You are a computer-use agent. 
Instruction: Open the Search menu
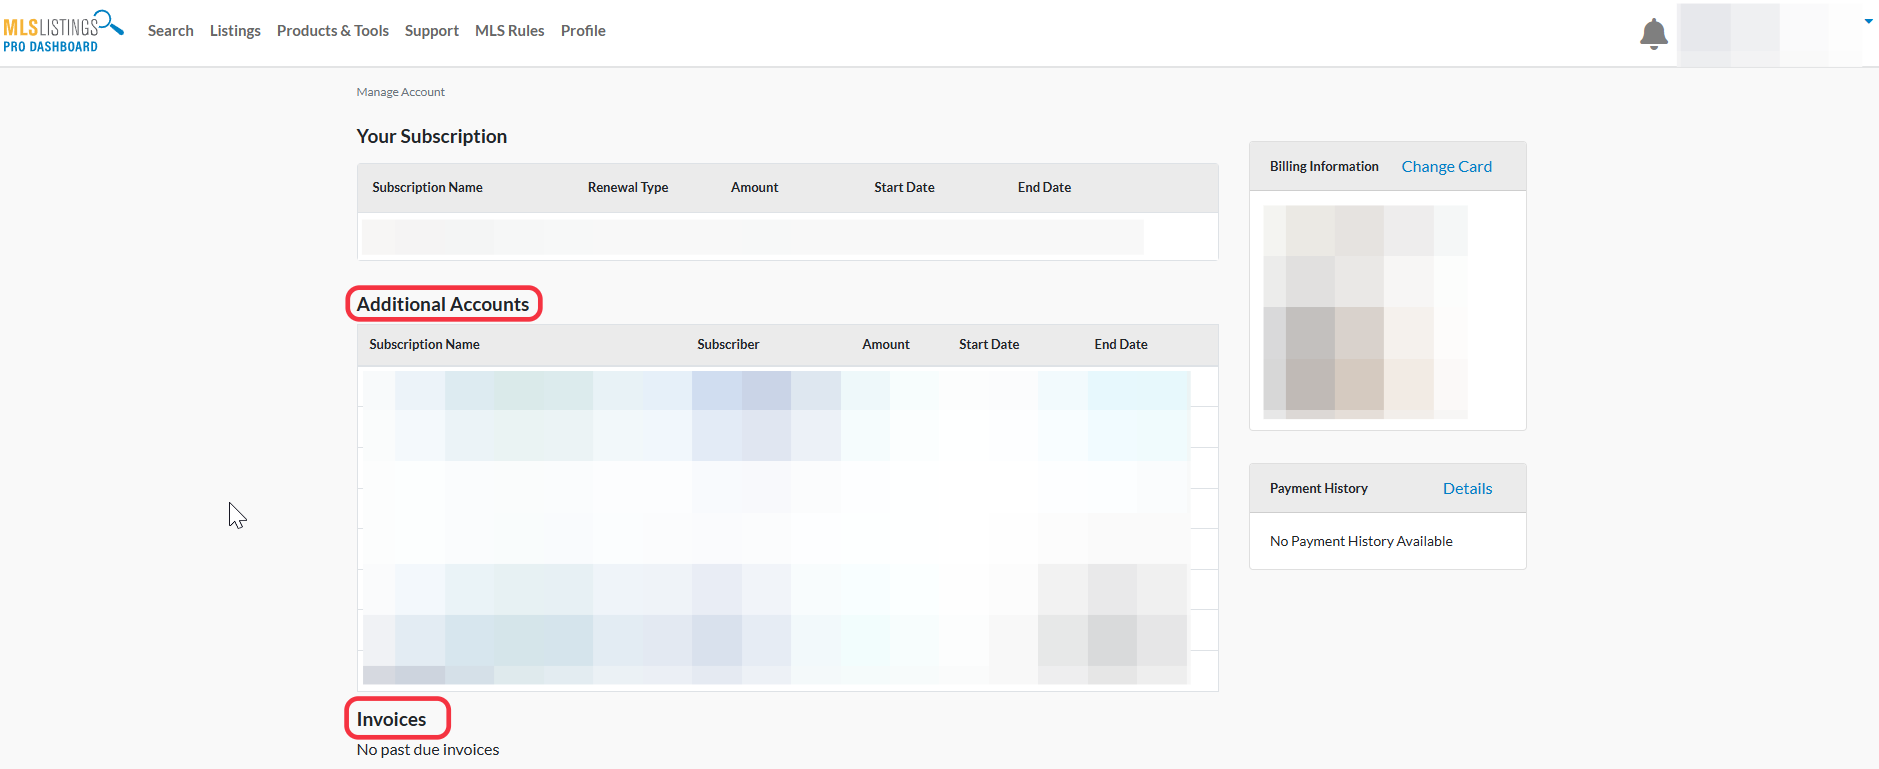pyautogui.click(x=171, y=31)
